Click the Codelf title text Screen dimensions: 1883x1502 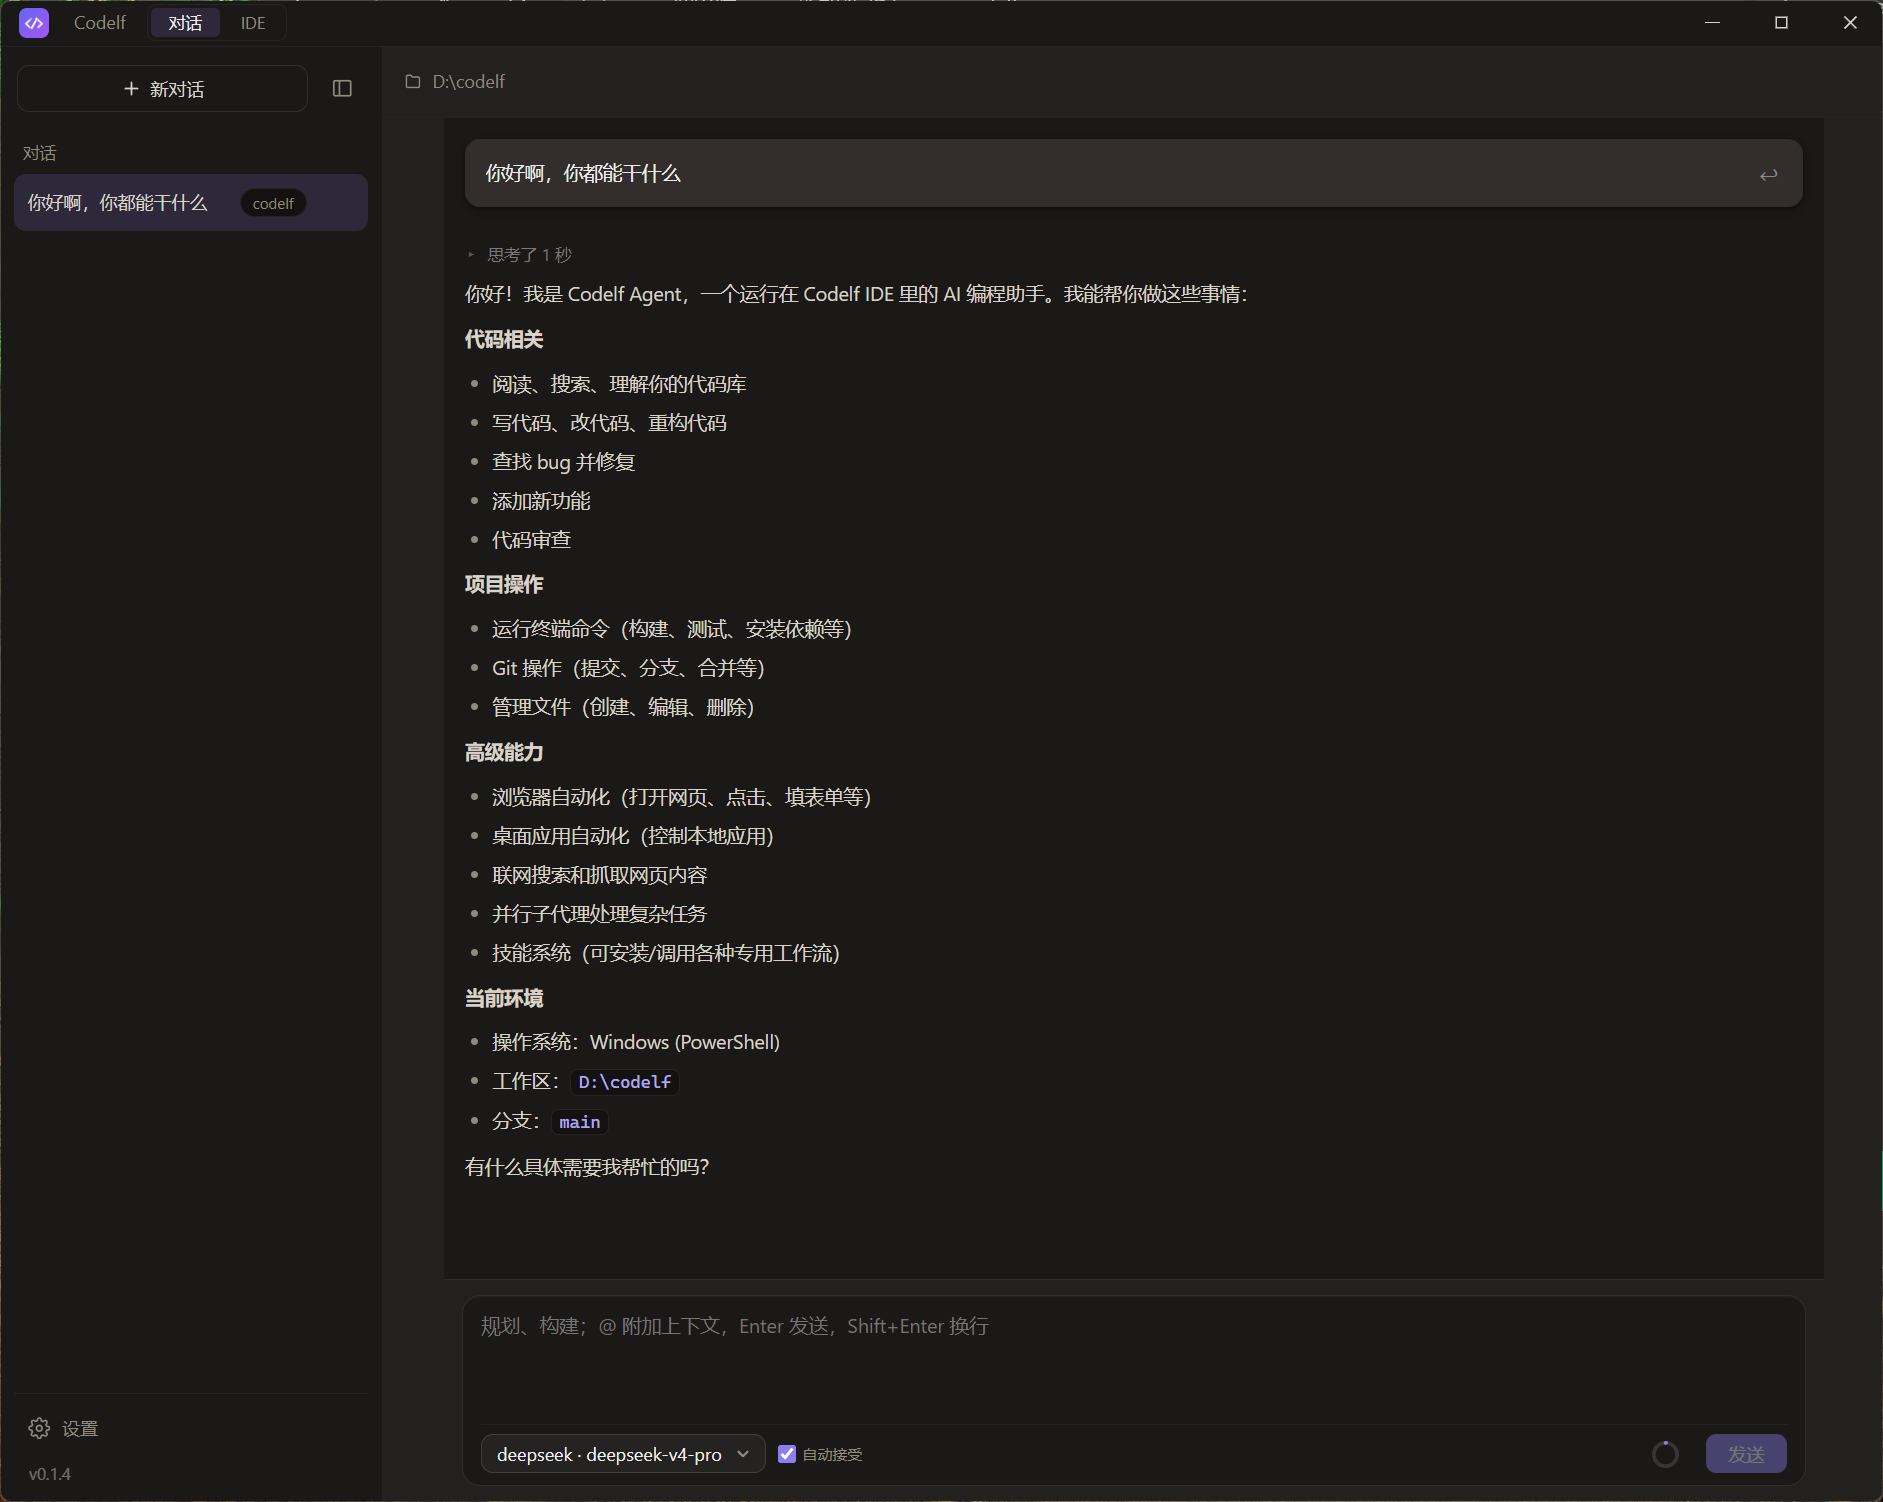coord(100,23)
